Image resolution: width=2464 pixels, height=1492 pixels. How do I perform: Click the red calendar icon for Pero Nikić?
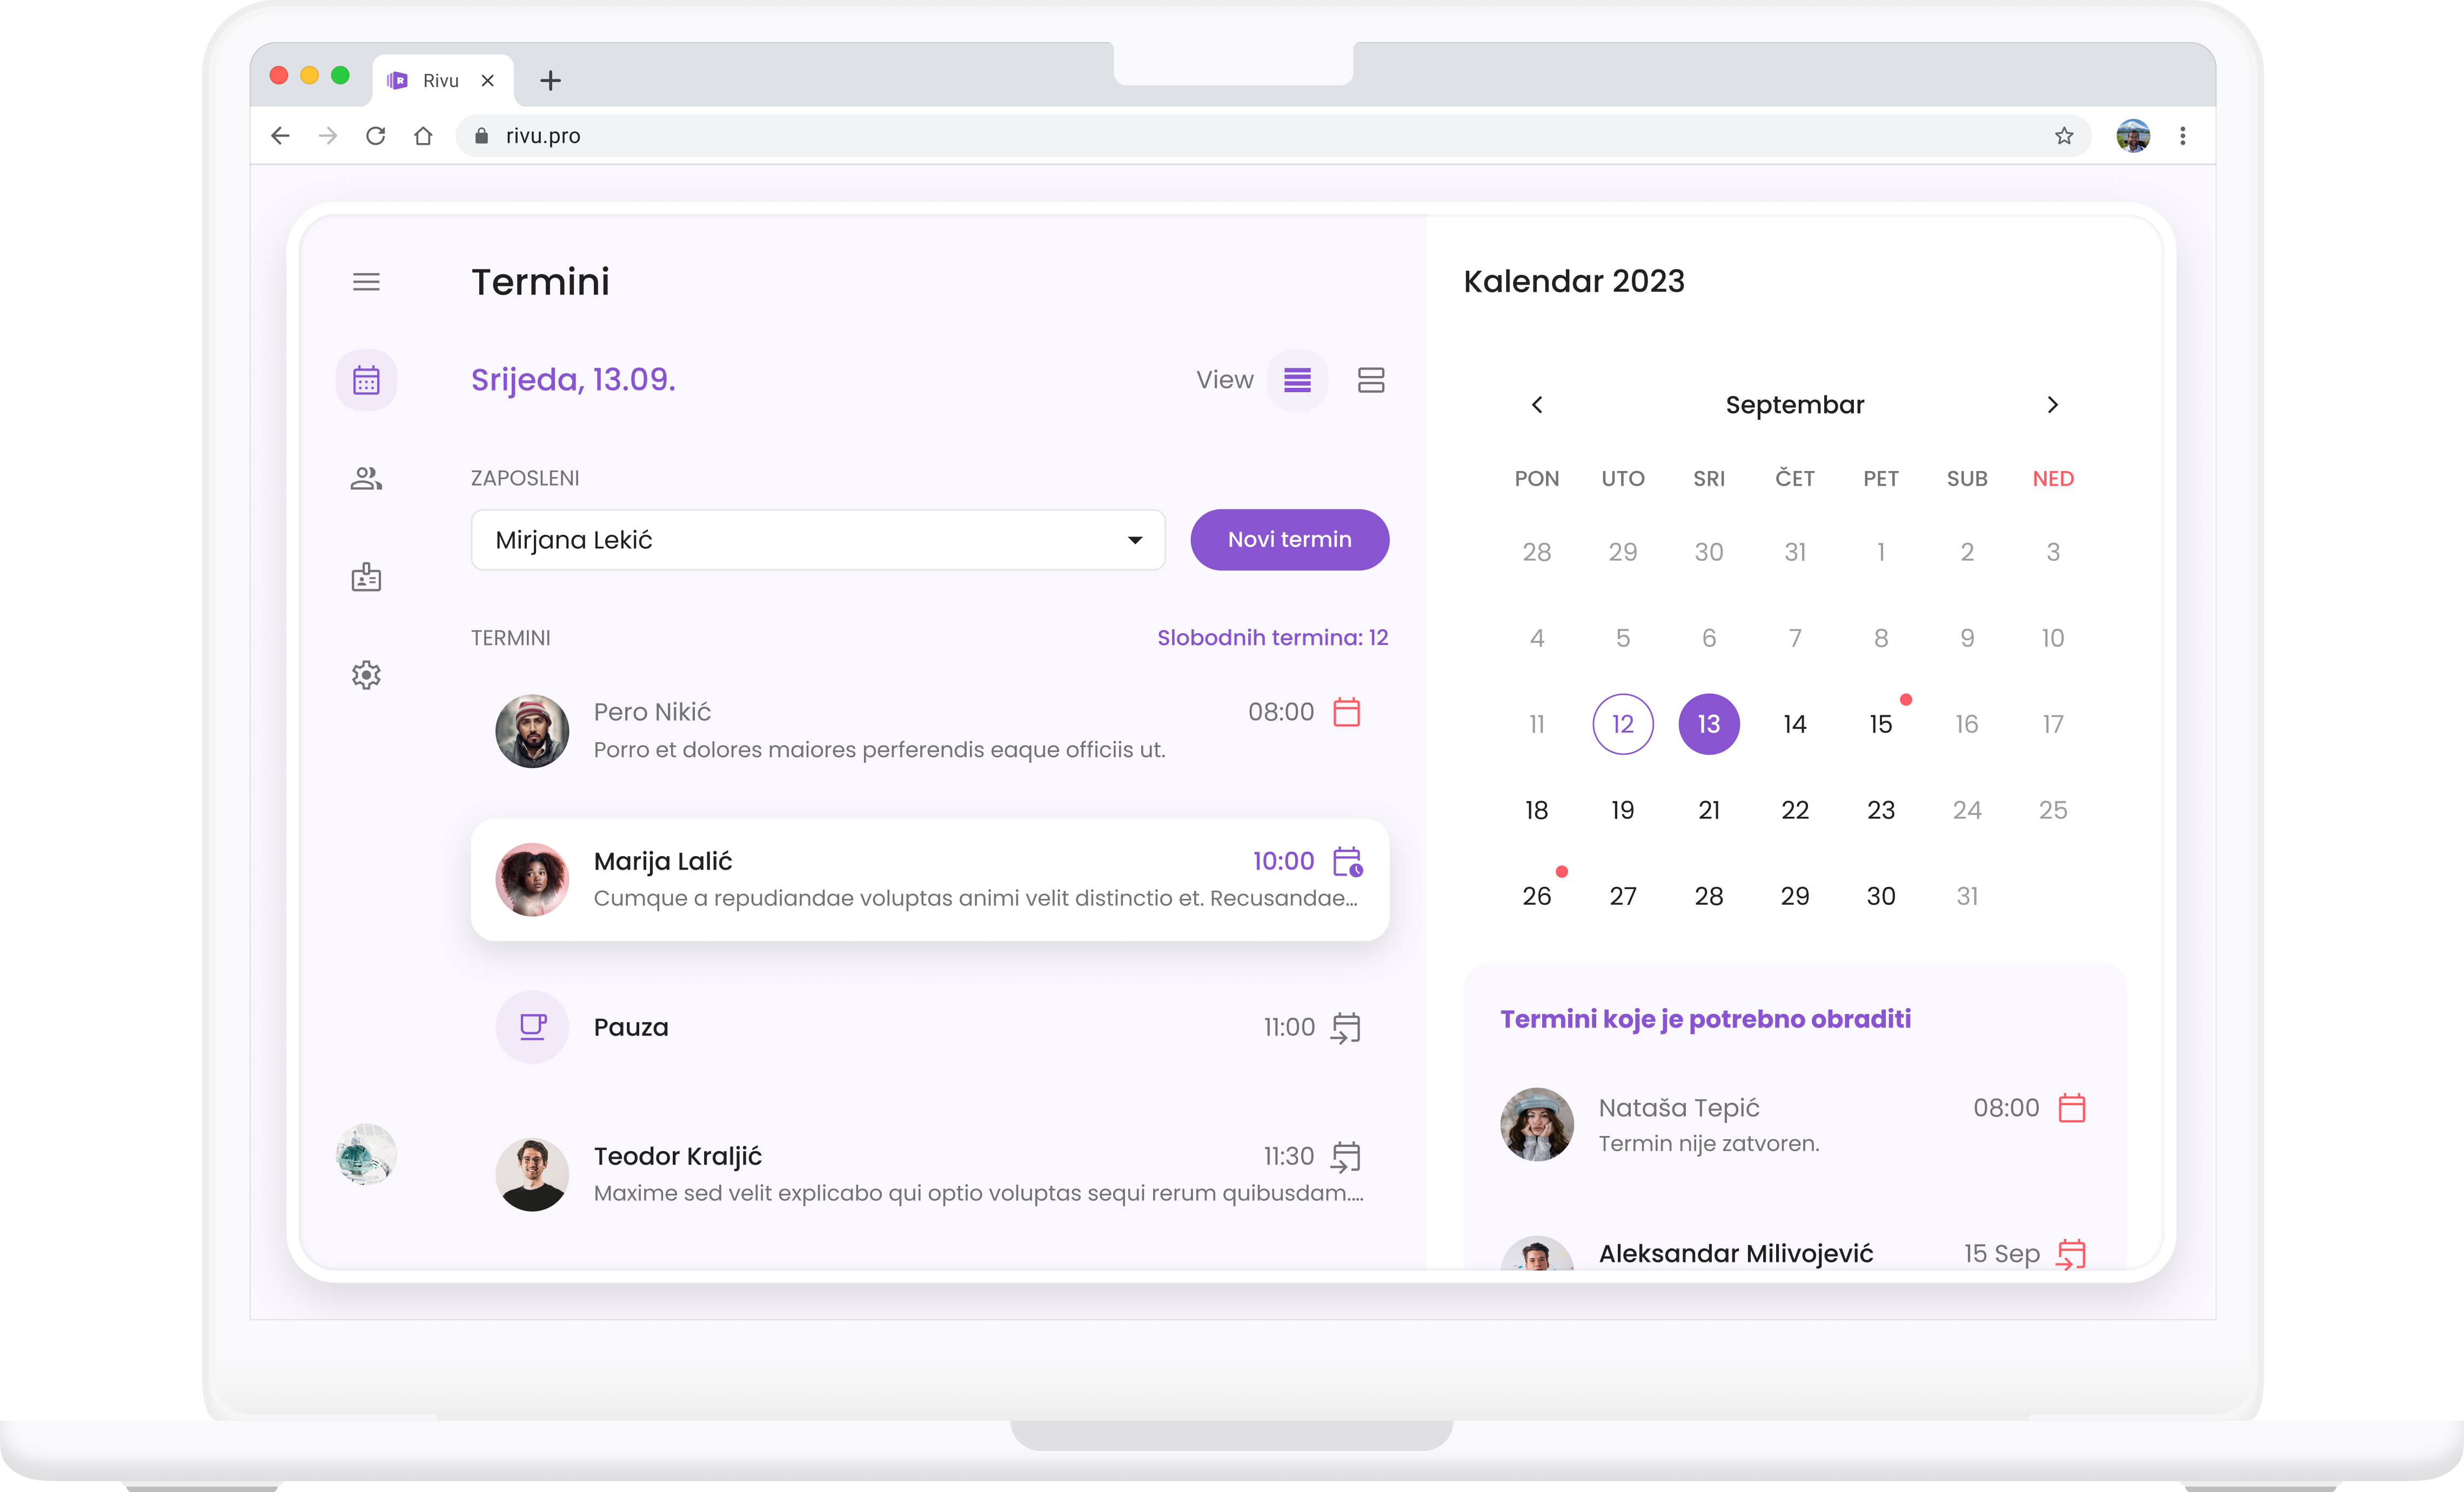tap(1346, 712)
